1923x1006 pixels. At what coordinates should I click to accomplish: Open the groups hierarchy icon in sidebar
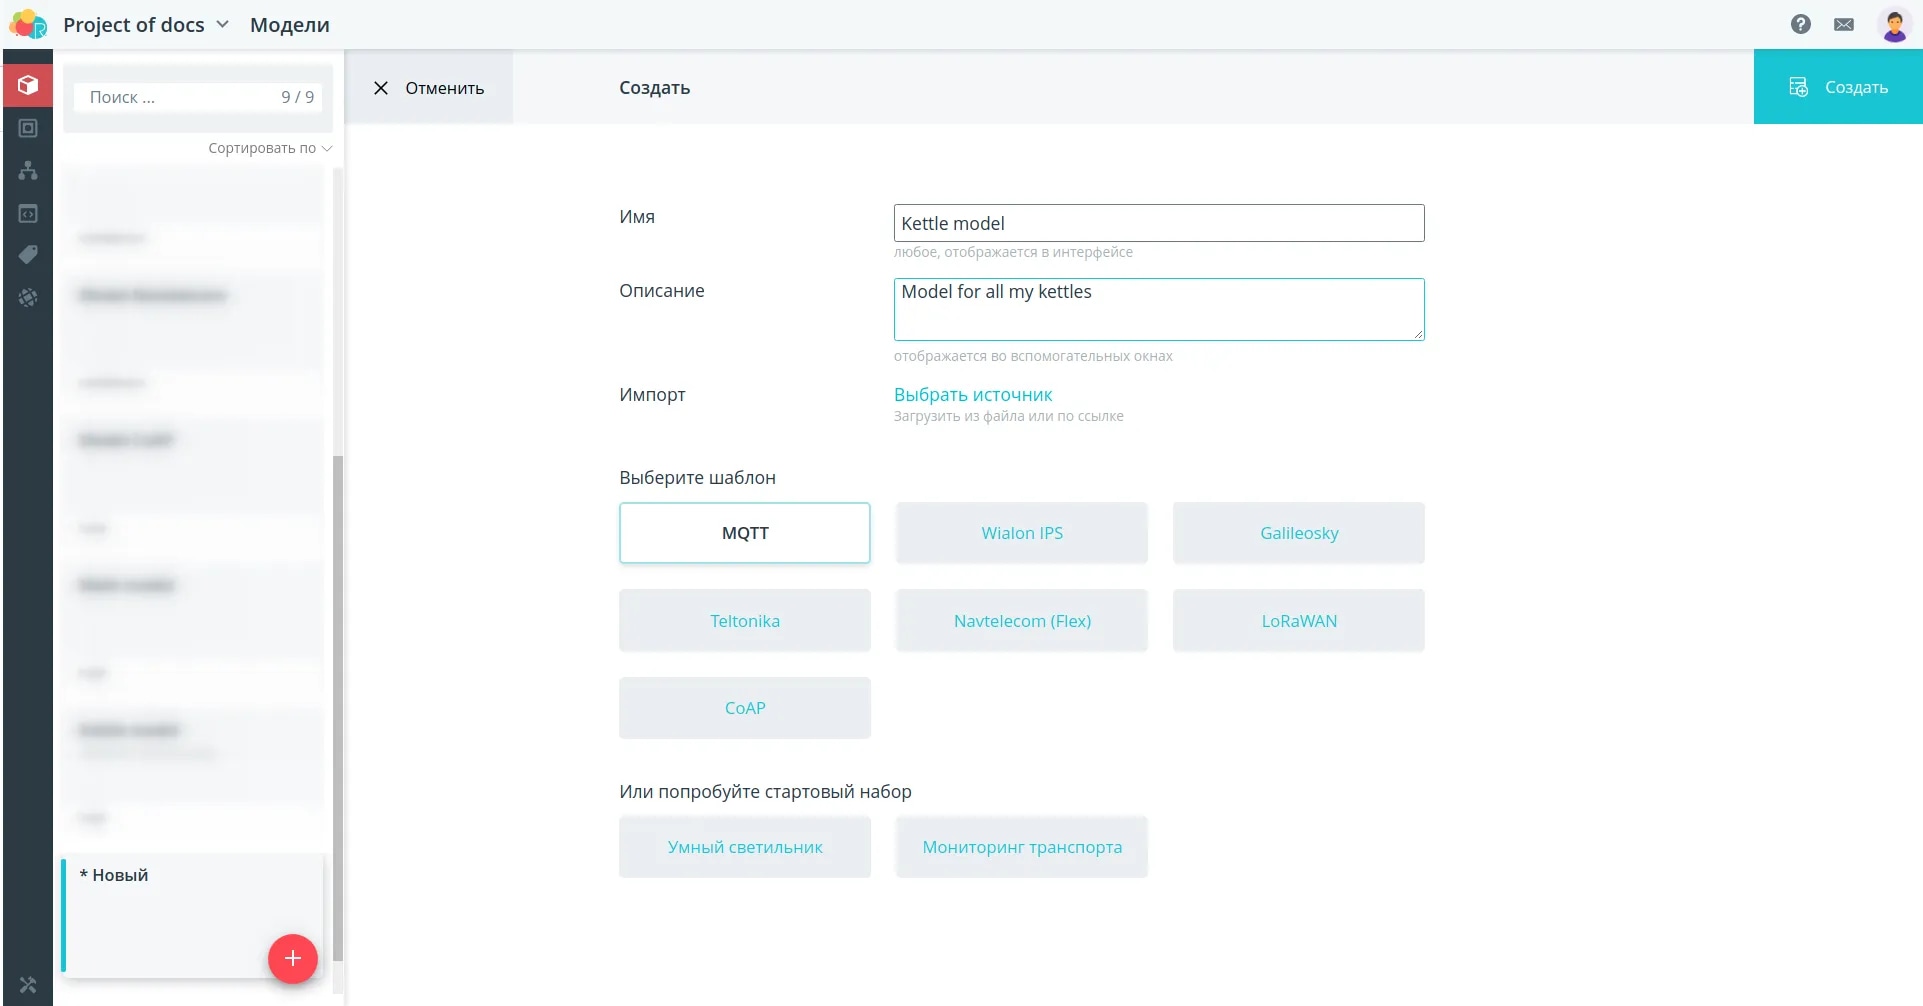pyautogui.click(x=28, y=171)
